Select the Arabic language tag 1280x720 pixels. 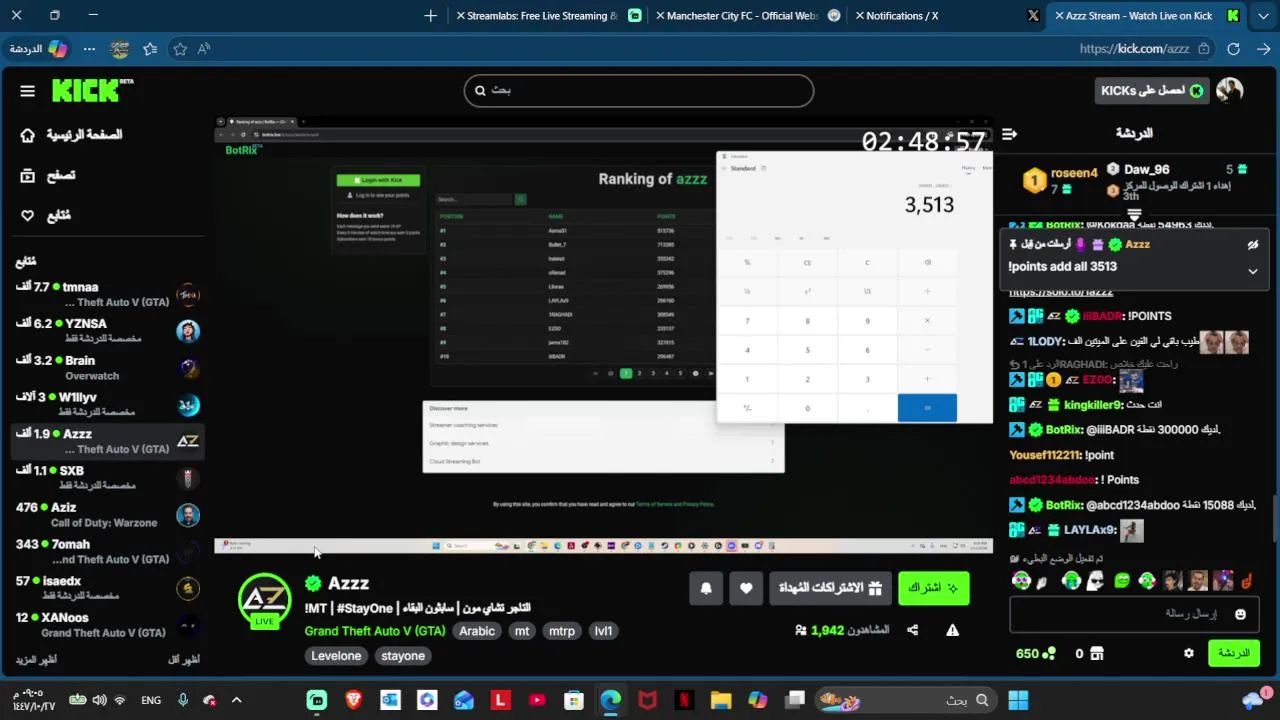pyautogui.click(x=477, y=631)
